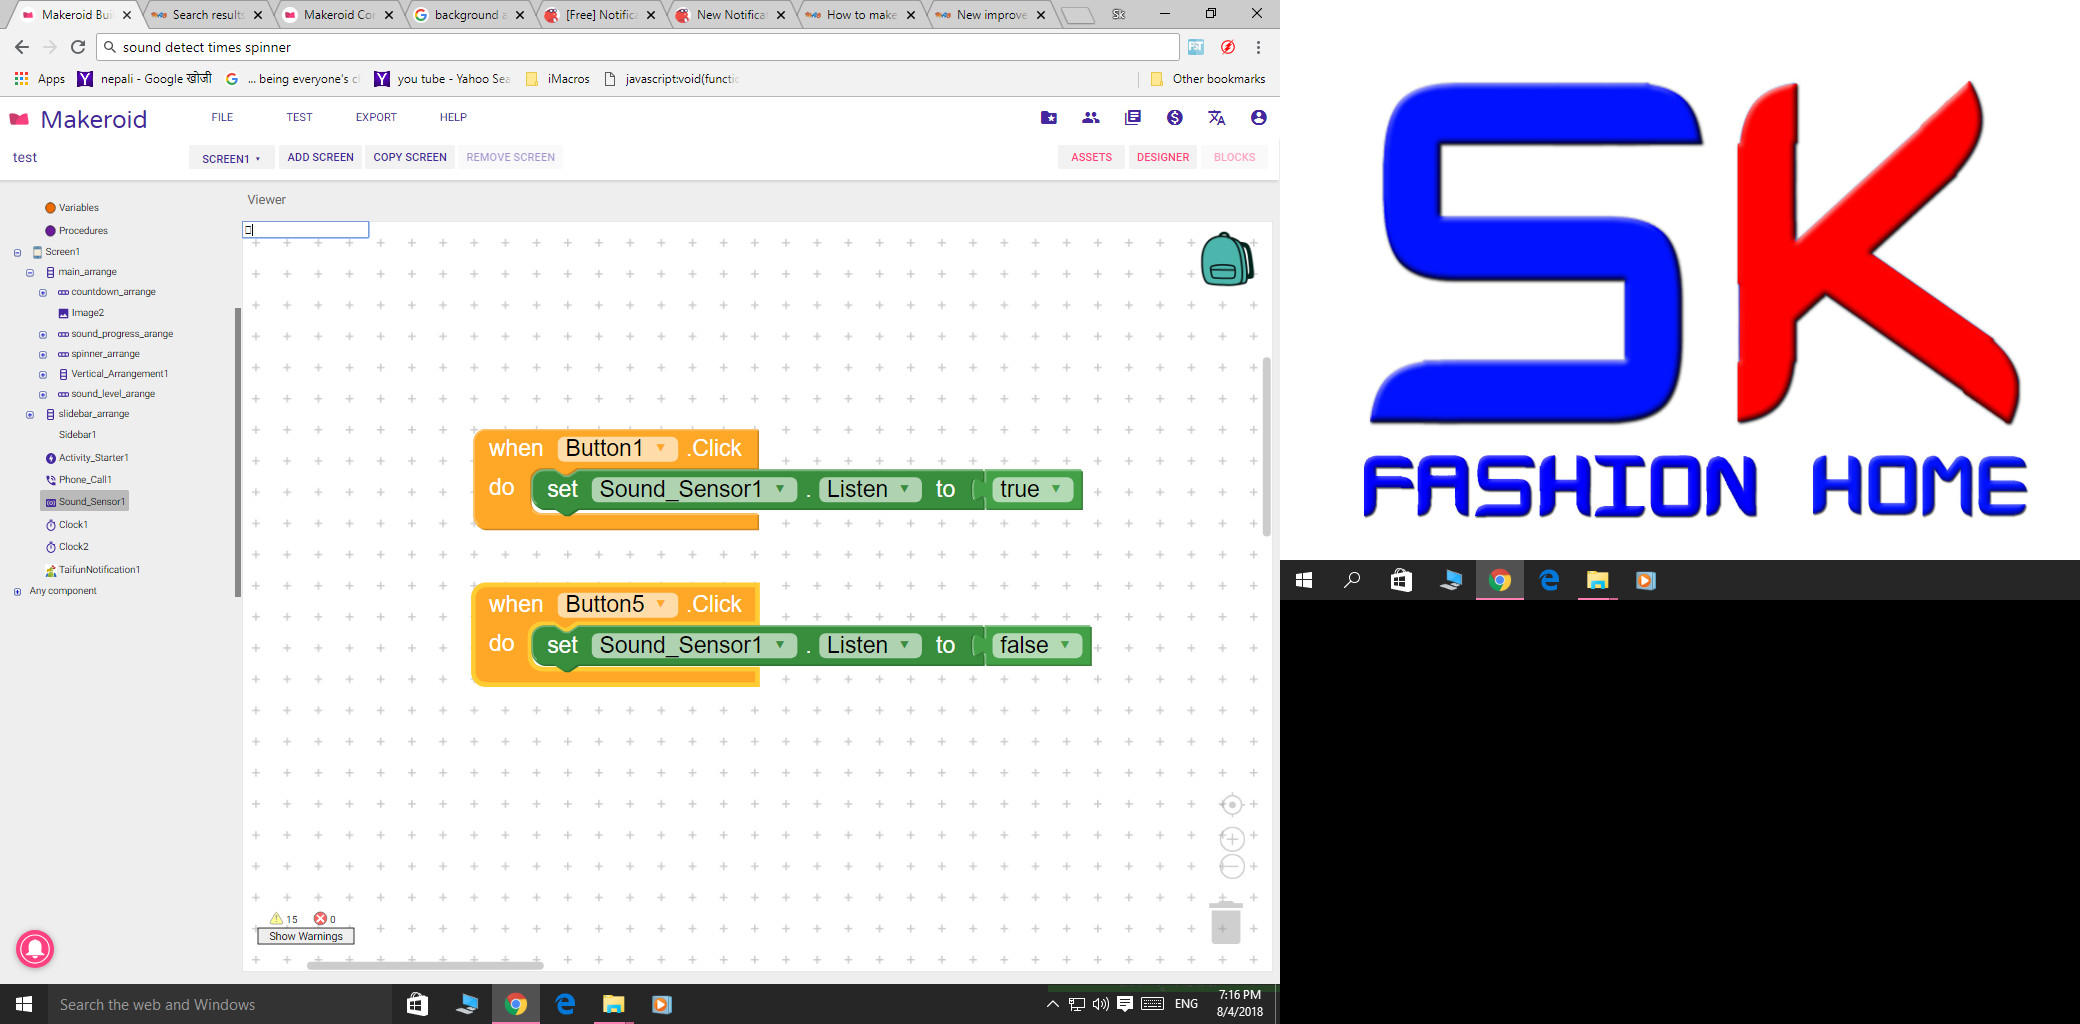Viewport: 2080px width, 1024px height.
Task: Open the Variables blocks drawer
Action: (x=71, y=208)
